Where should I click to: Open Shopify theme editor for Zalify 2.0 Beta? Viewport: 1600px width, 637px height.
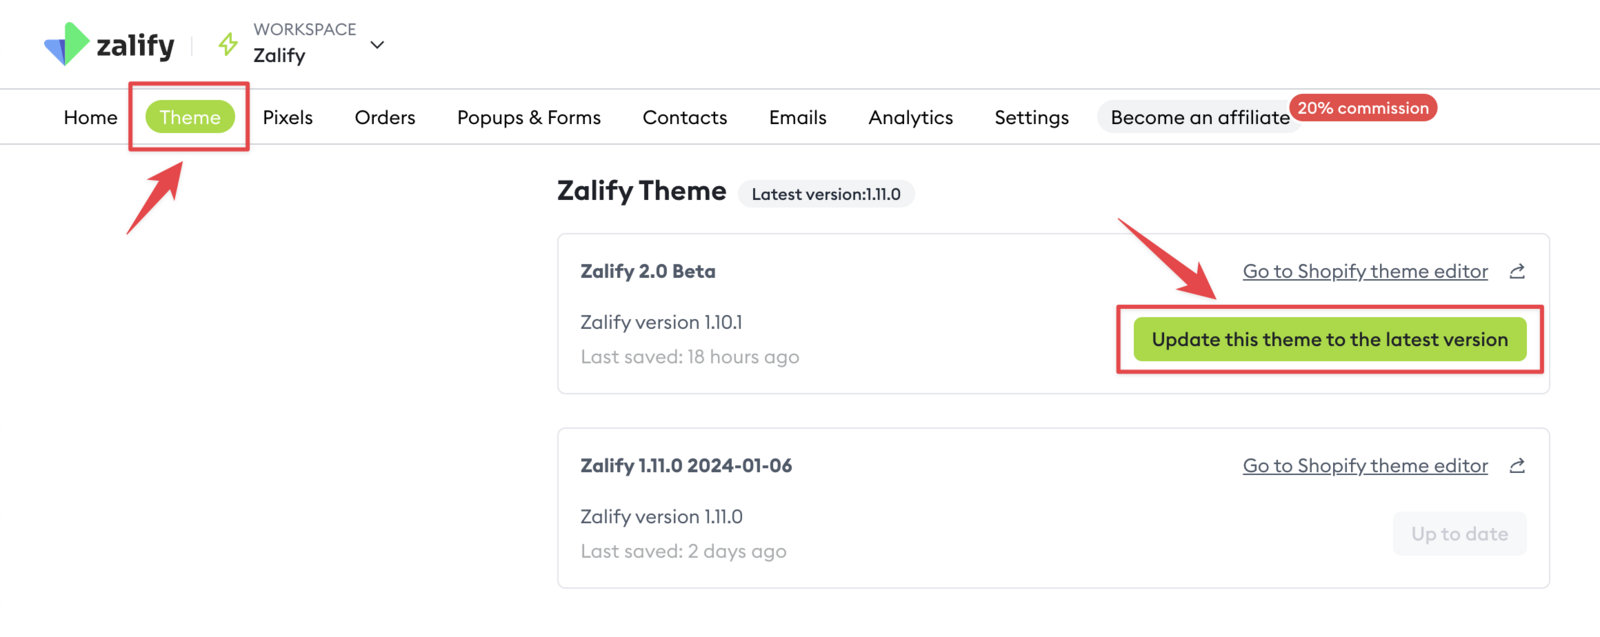[1365, 271]
